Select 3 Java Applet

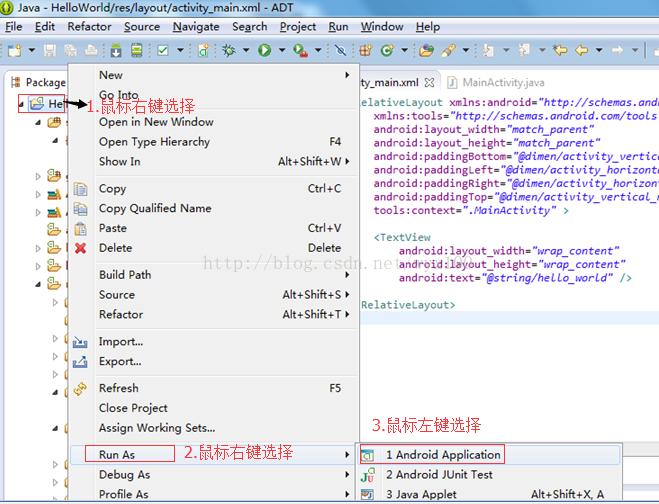[489, 494]
